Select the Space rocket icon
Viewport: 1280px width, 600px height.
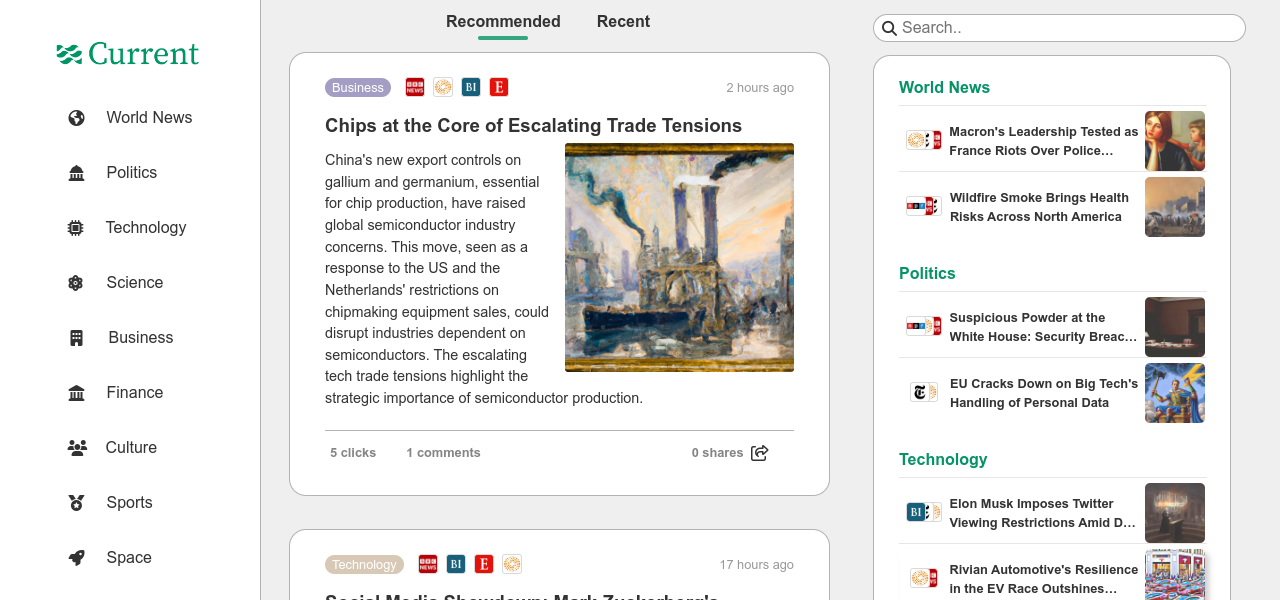pos(76,558)
